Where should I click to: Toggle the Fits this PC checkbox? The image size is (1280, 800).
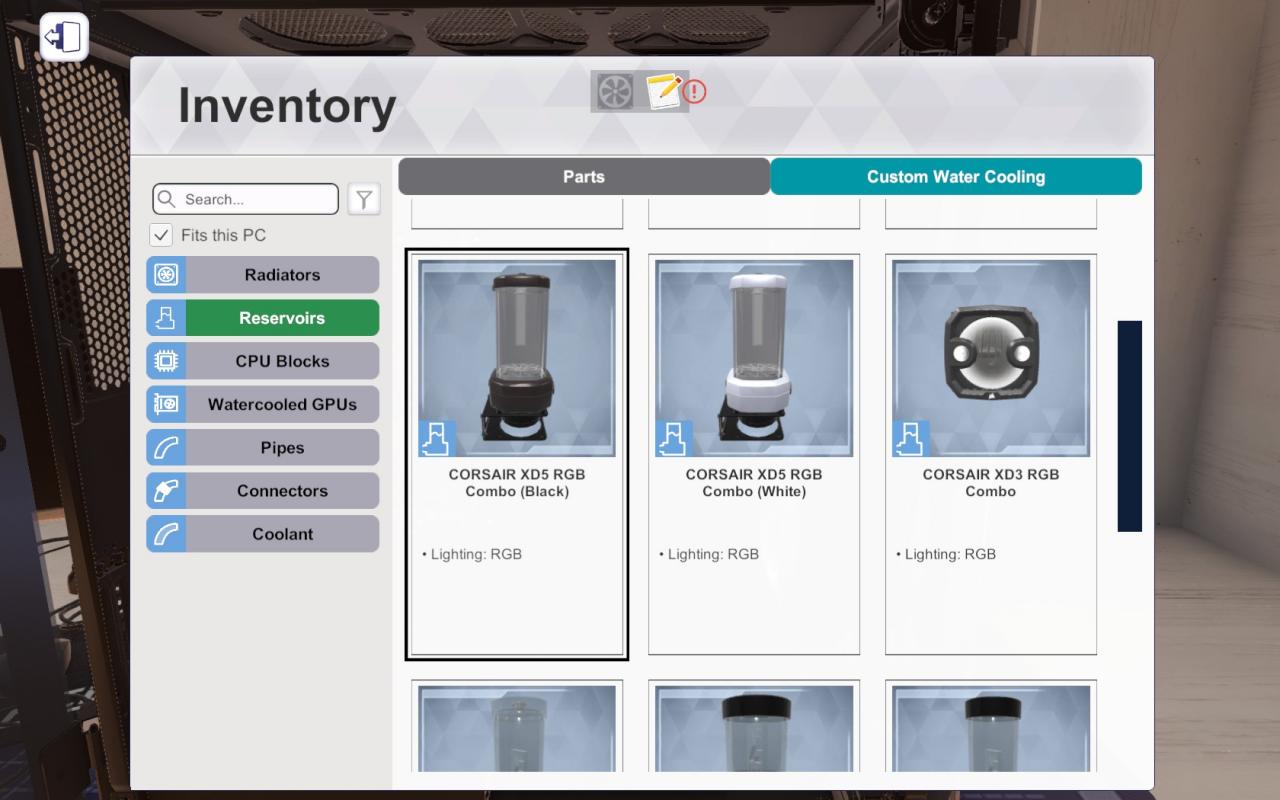click(x=161, y=235)
